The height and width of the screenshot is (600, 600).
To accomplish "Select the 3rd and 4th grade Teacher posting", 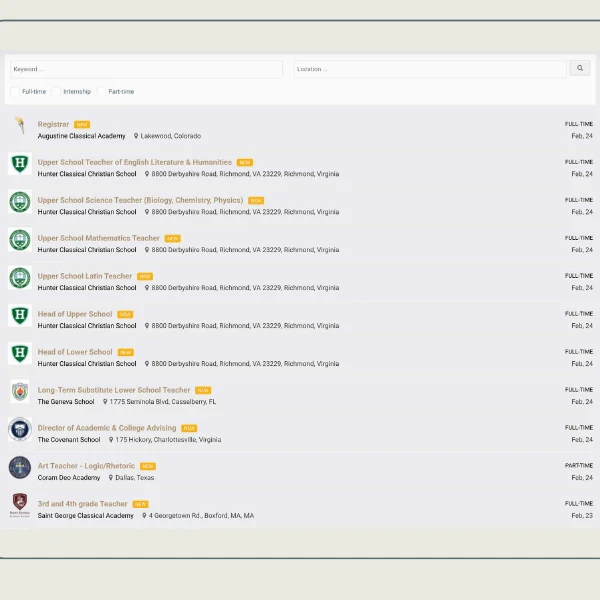I will coord(83,504).
